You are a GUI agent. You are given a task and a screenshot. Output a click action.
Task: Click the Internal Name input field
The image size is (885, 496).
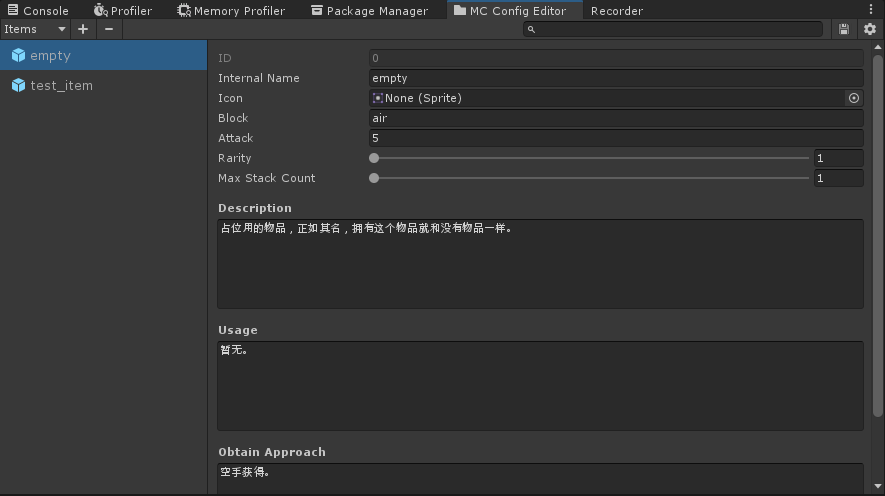click(616, 78)
